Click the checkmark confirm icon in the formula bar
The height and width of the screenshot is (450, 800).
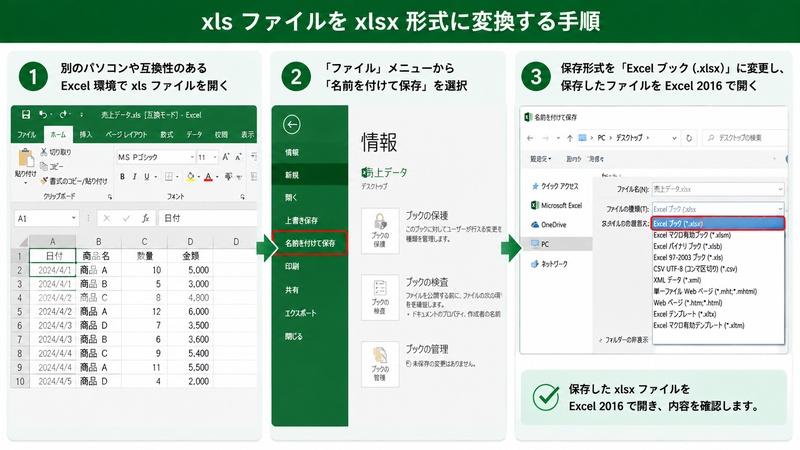click(126, 218)
